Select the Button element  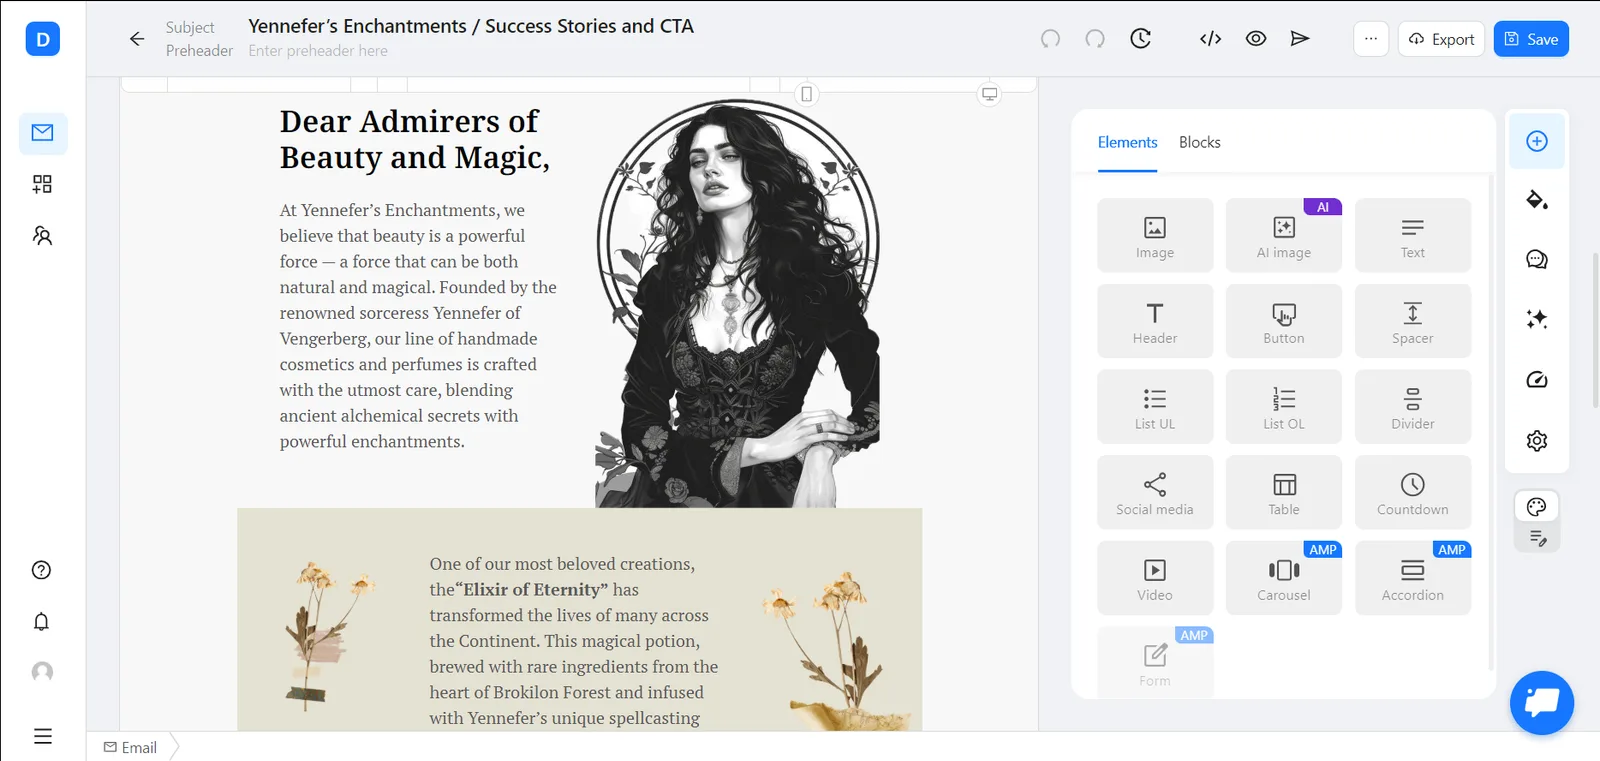tap(1284, 321)
